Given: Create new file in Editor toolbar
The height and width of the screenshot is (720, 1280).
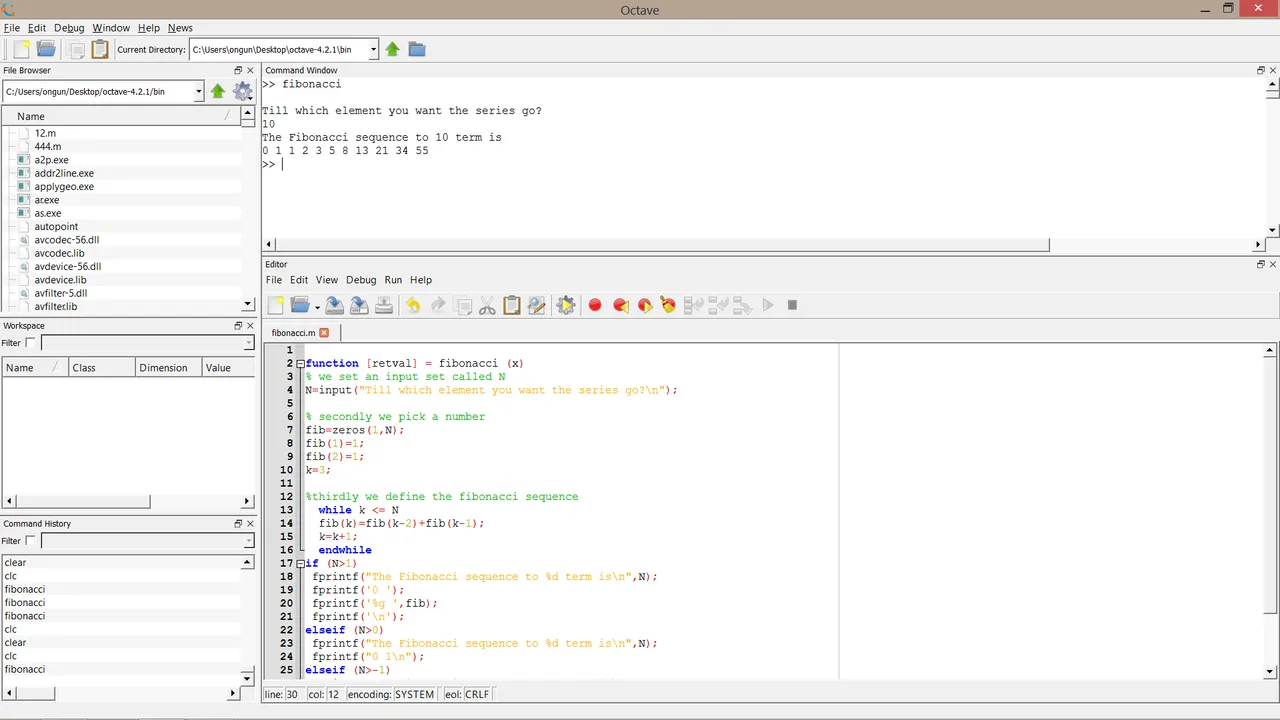Looking at the screenshot, I should 276,305.
